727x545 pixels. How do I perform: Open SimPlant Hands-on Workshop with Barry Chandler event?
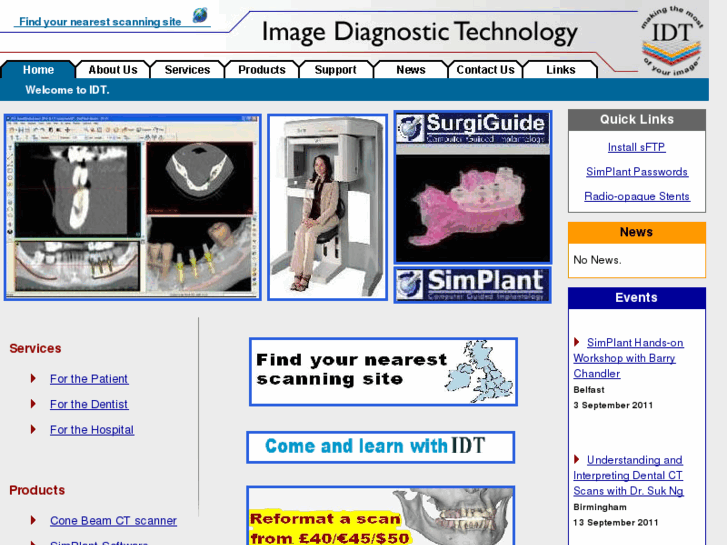point(628,358)
